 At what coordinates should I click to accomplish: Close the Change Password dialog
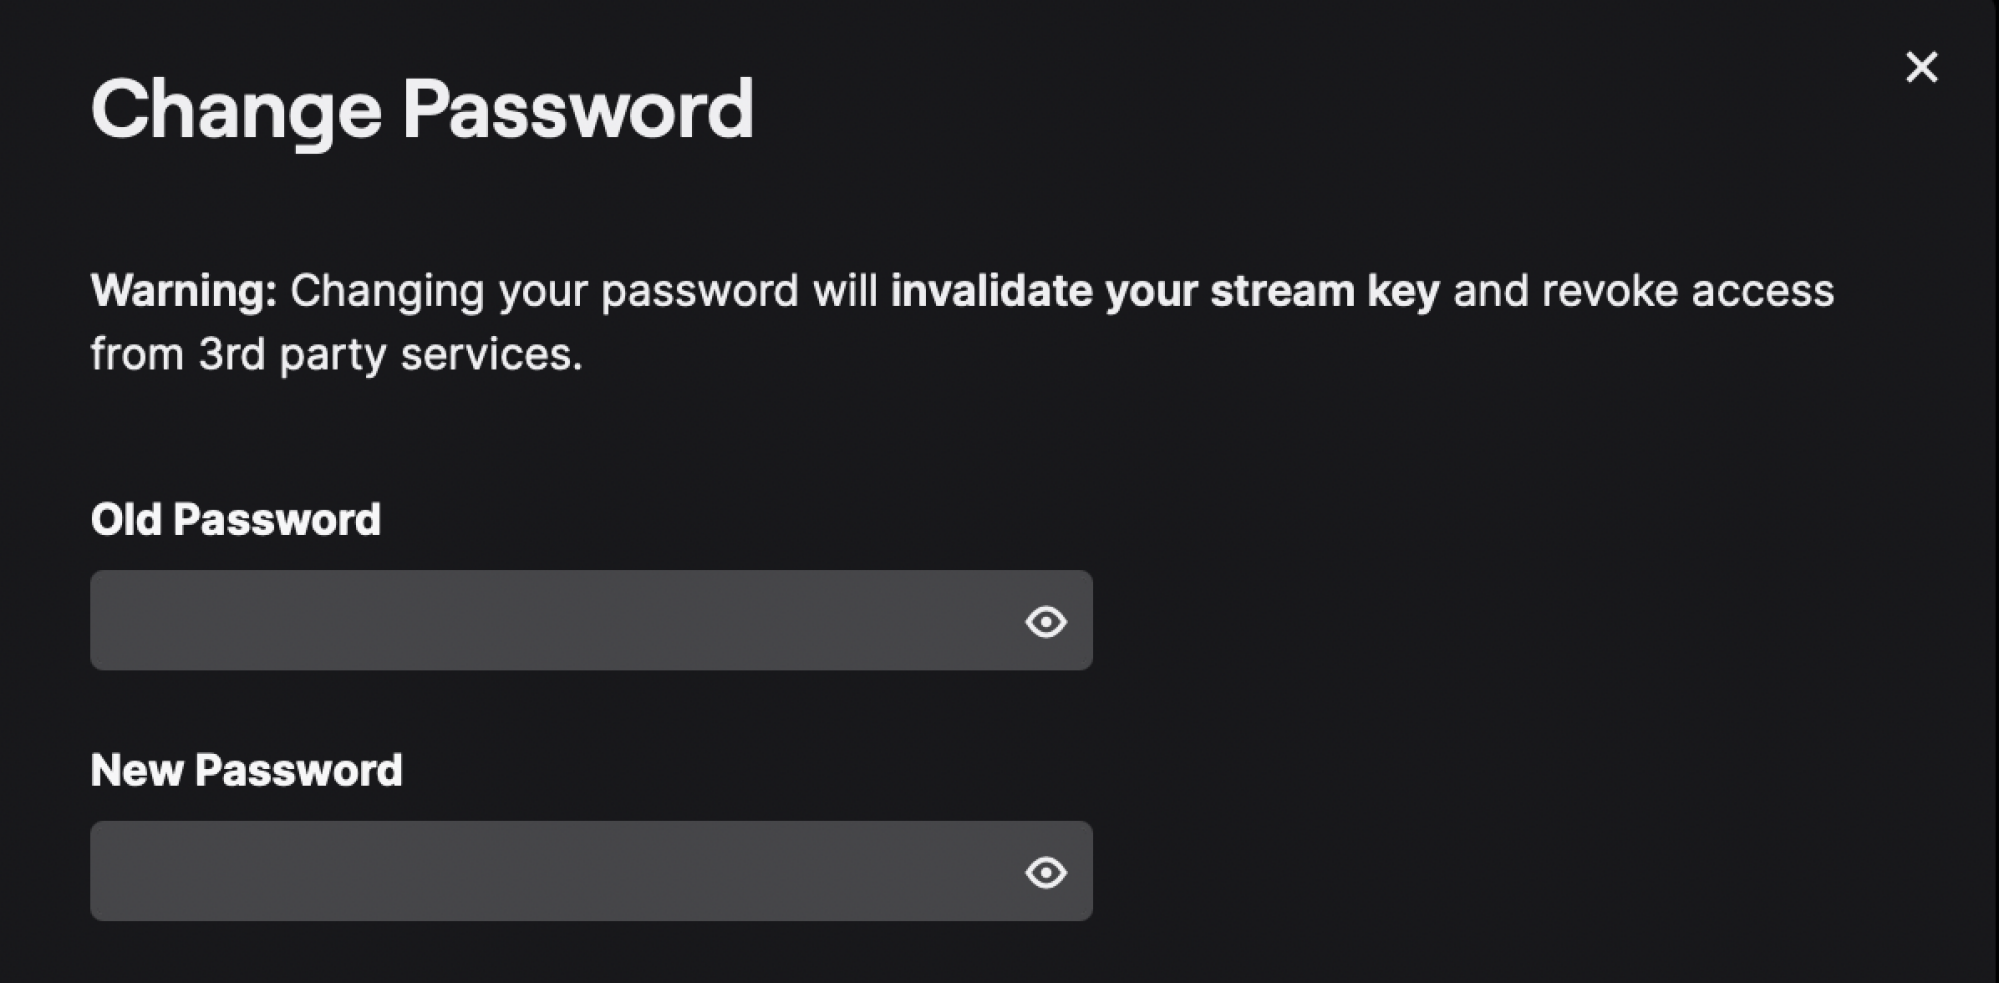coord(1921,67)
